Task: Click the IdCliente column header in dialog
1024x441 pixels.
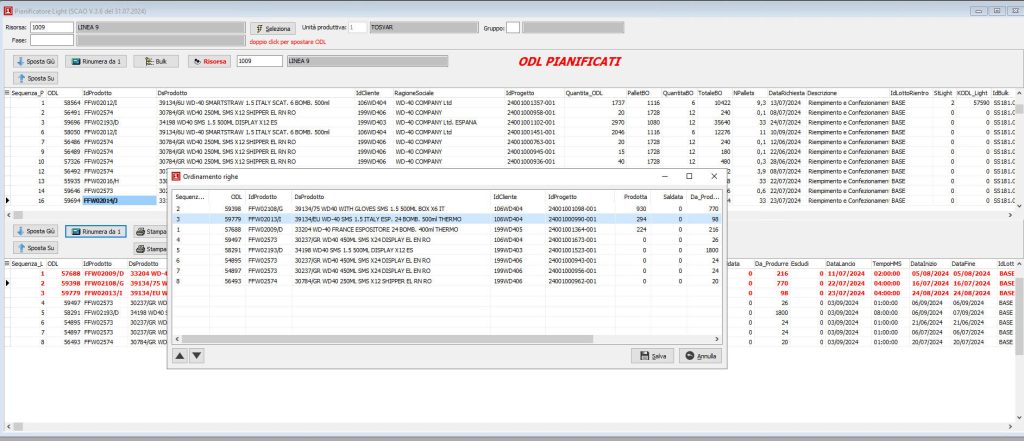Action: point(518,196)
